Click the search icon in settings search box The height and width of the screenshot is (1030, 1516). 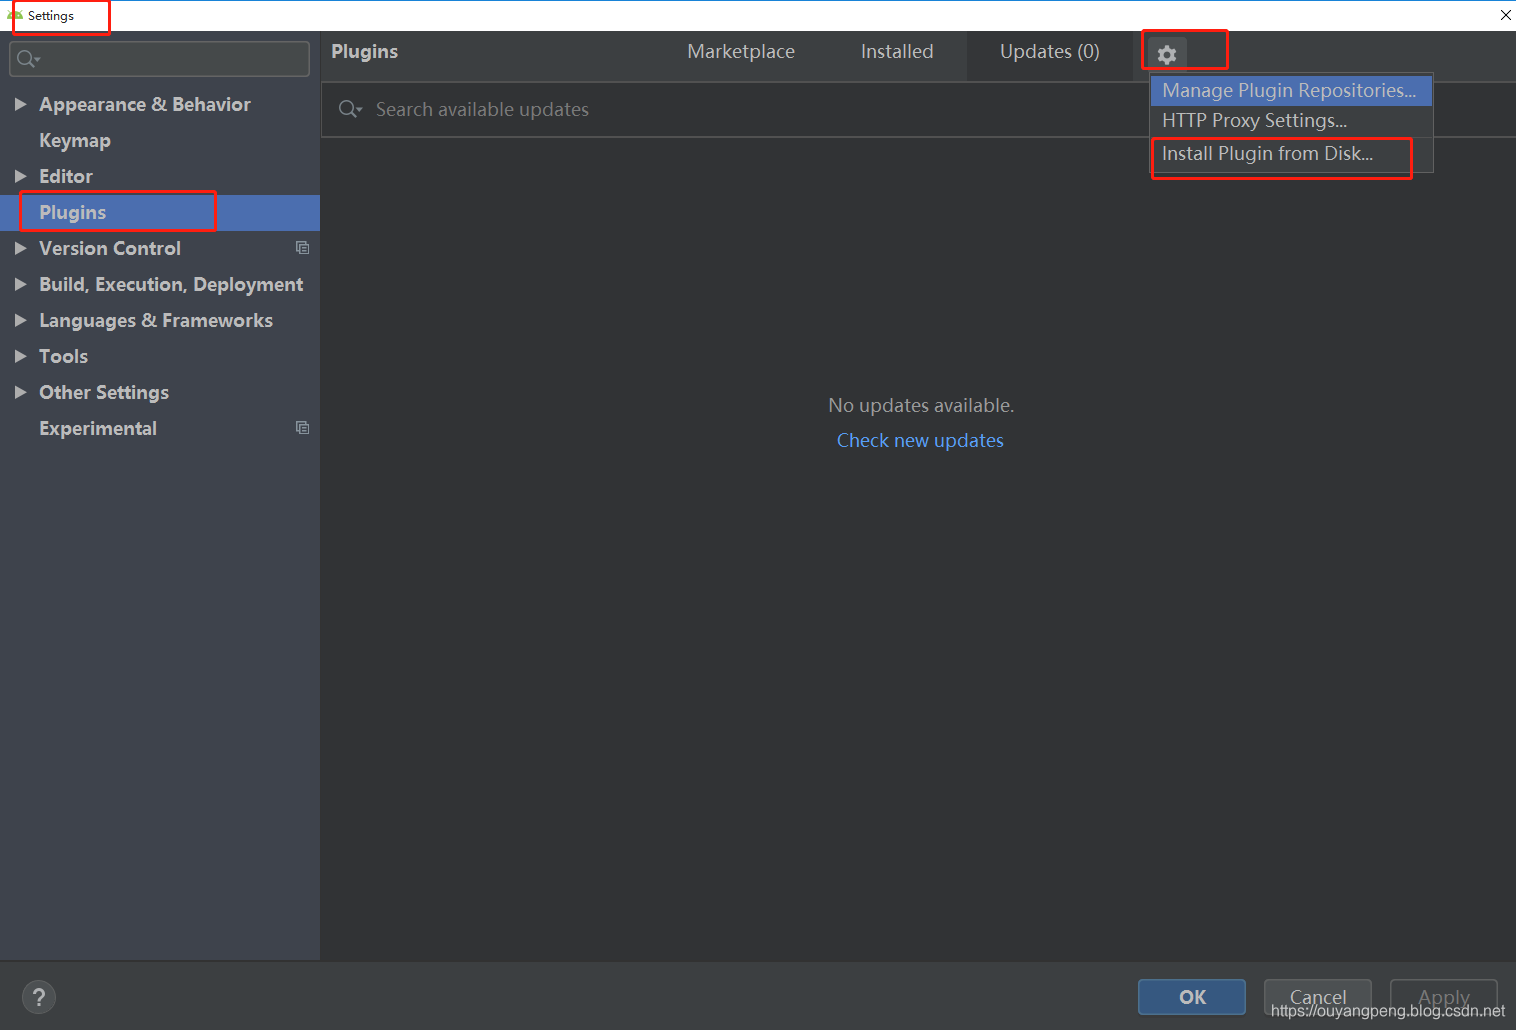(x=28, y=59)
